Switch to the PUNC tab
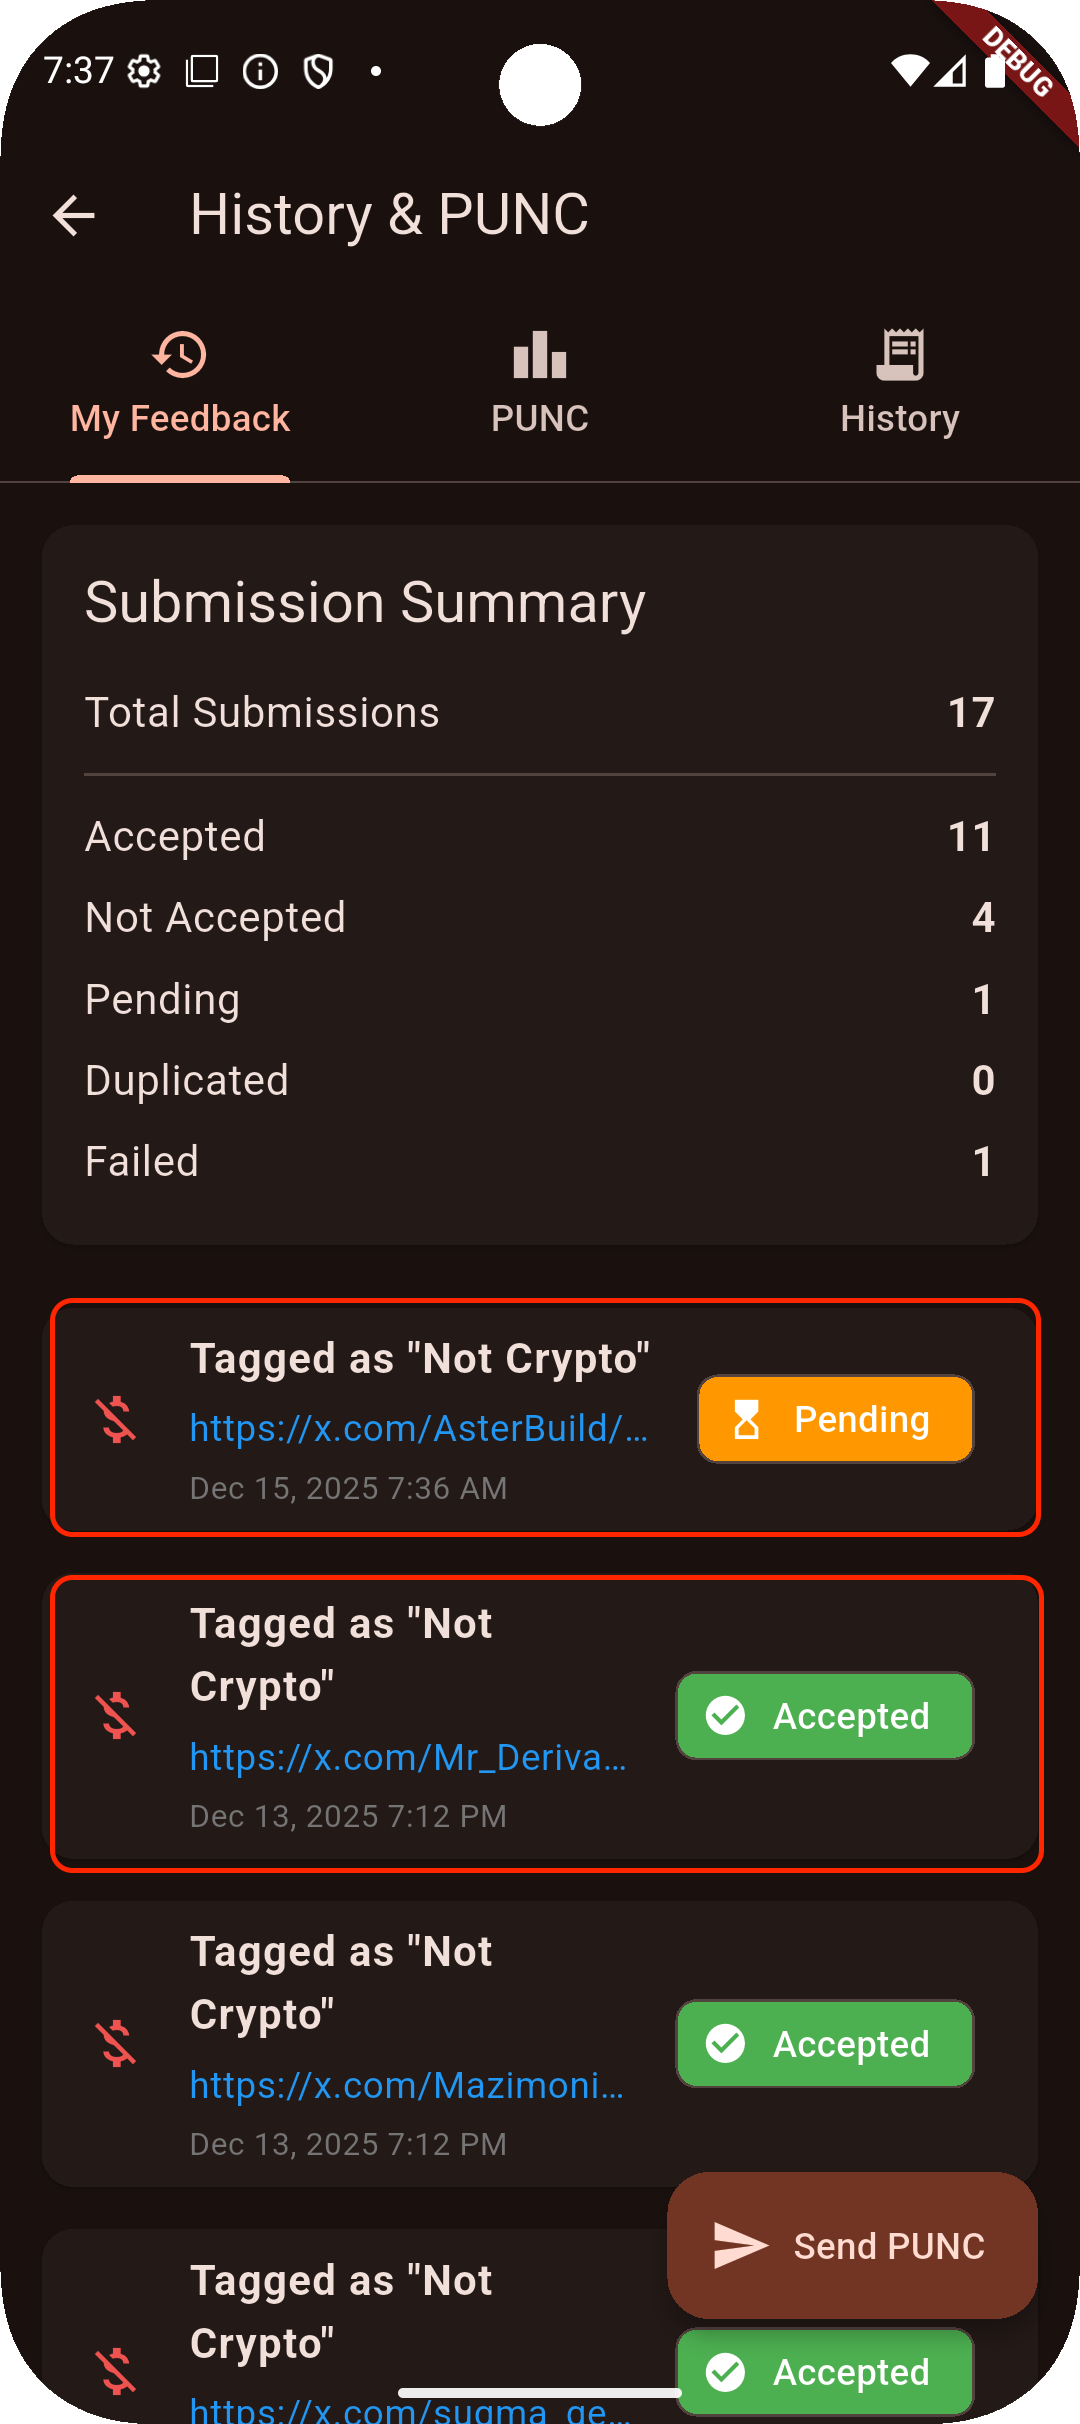This screenshot has height=2424, width=1080. point(540,385)
